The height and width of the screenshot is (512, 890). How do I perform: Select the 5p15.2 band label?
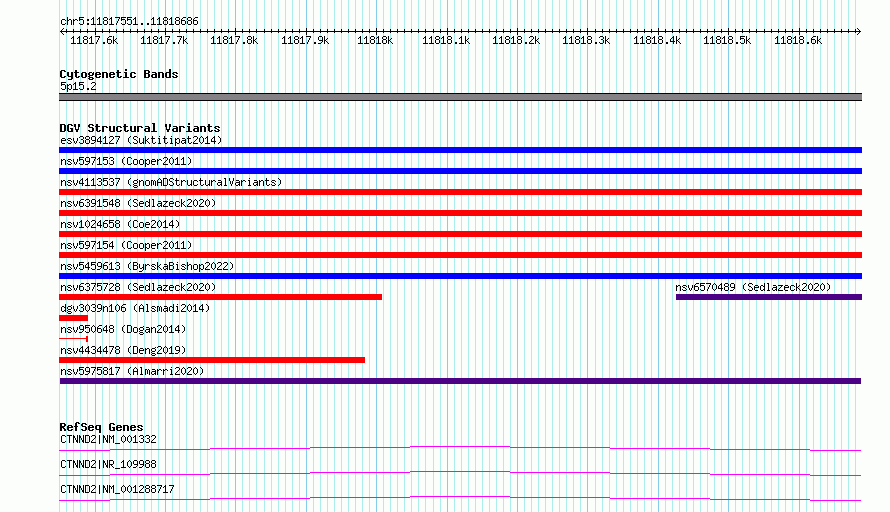point(78,86)
